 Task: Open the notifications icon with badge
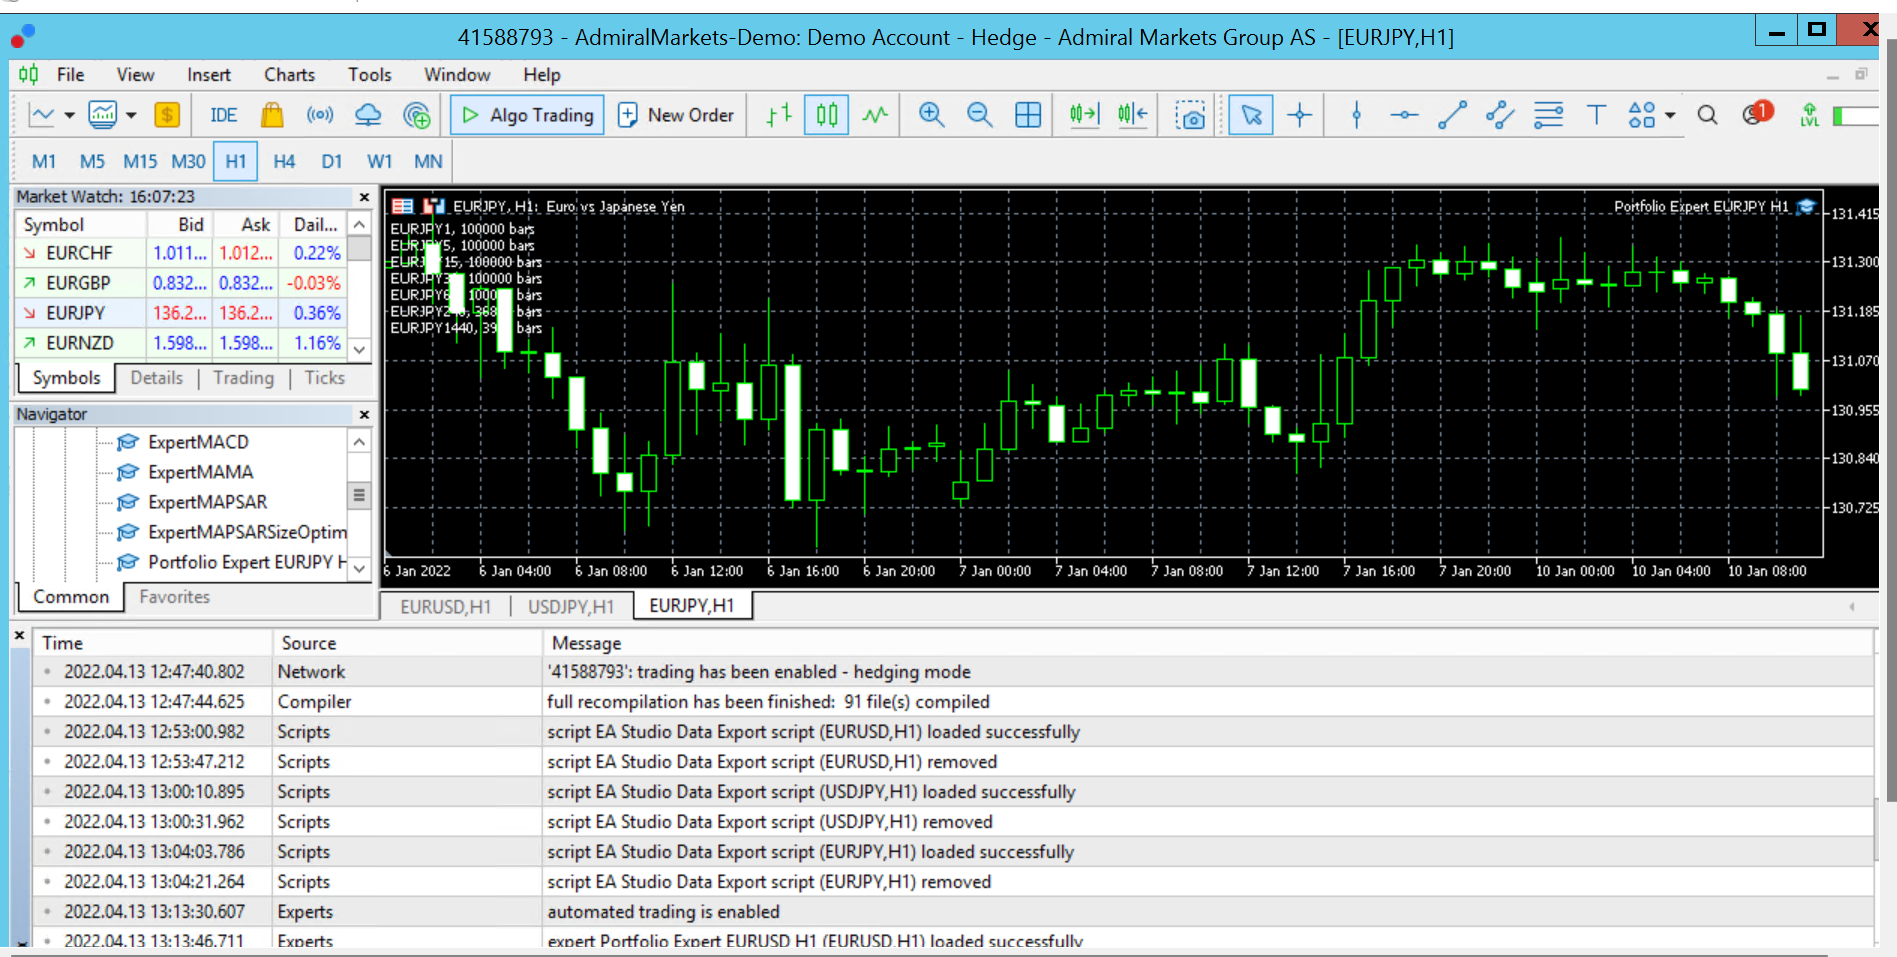click(x=1756, y=113)
